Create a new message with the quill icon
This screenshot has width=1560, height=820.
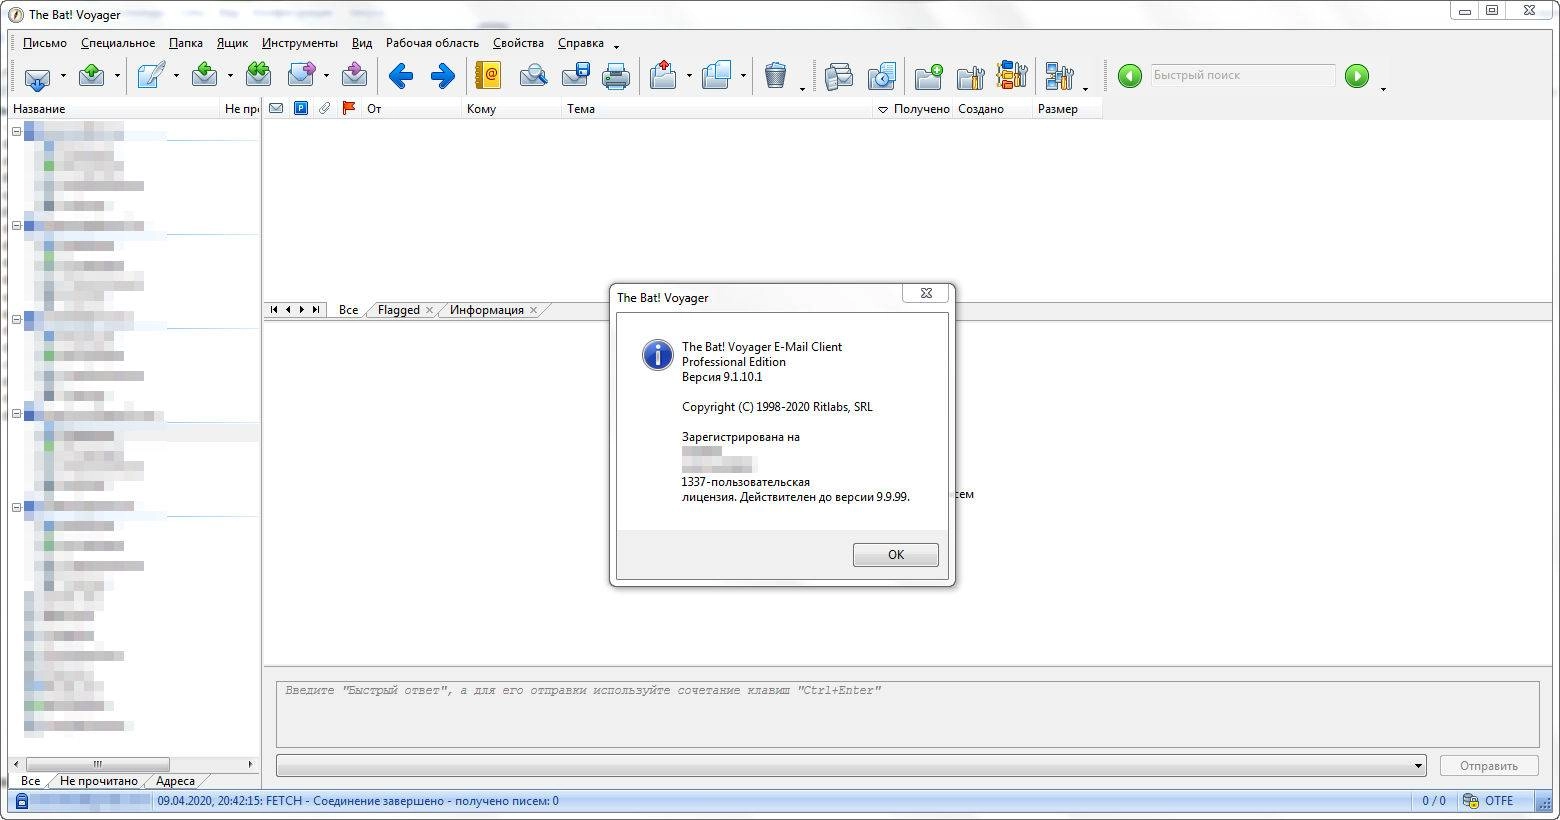point(151,76)
